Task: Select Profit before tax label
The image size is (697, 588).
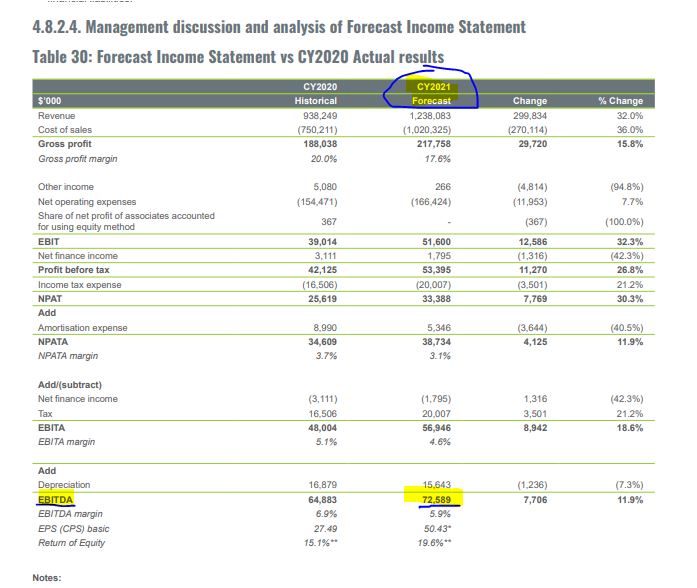Action: click(x=74, y=270)
